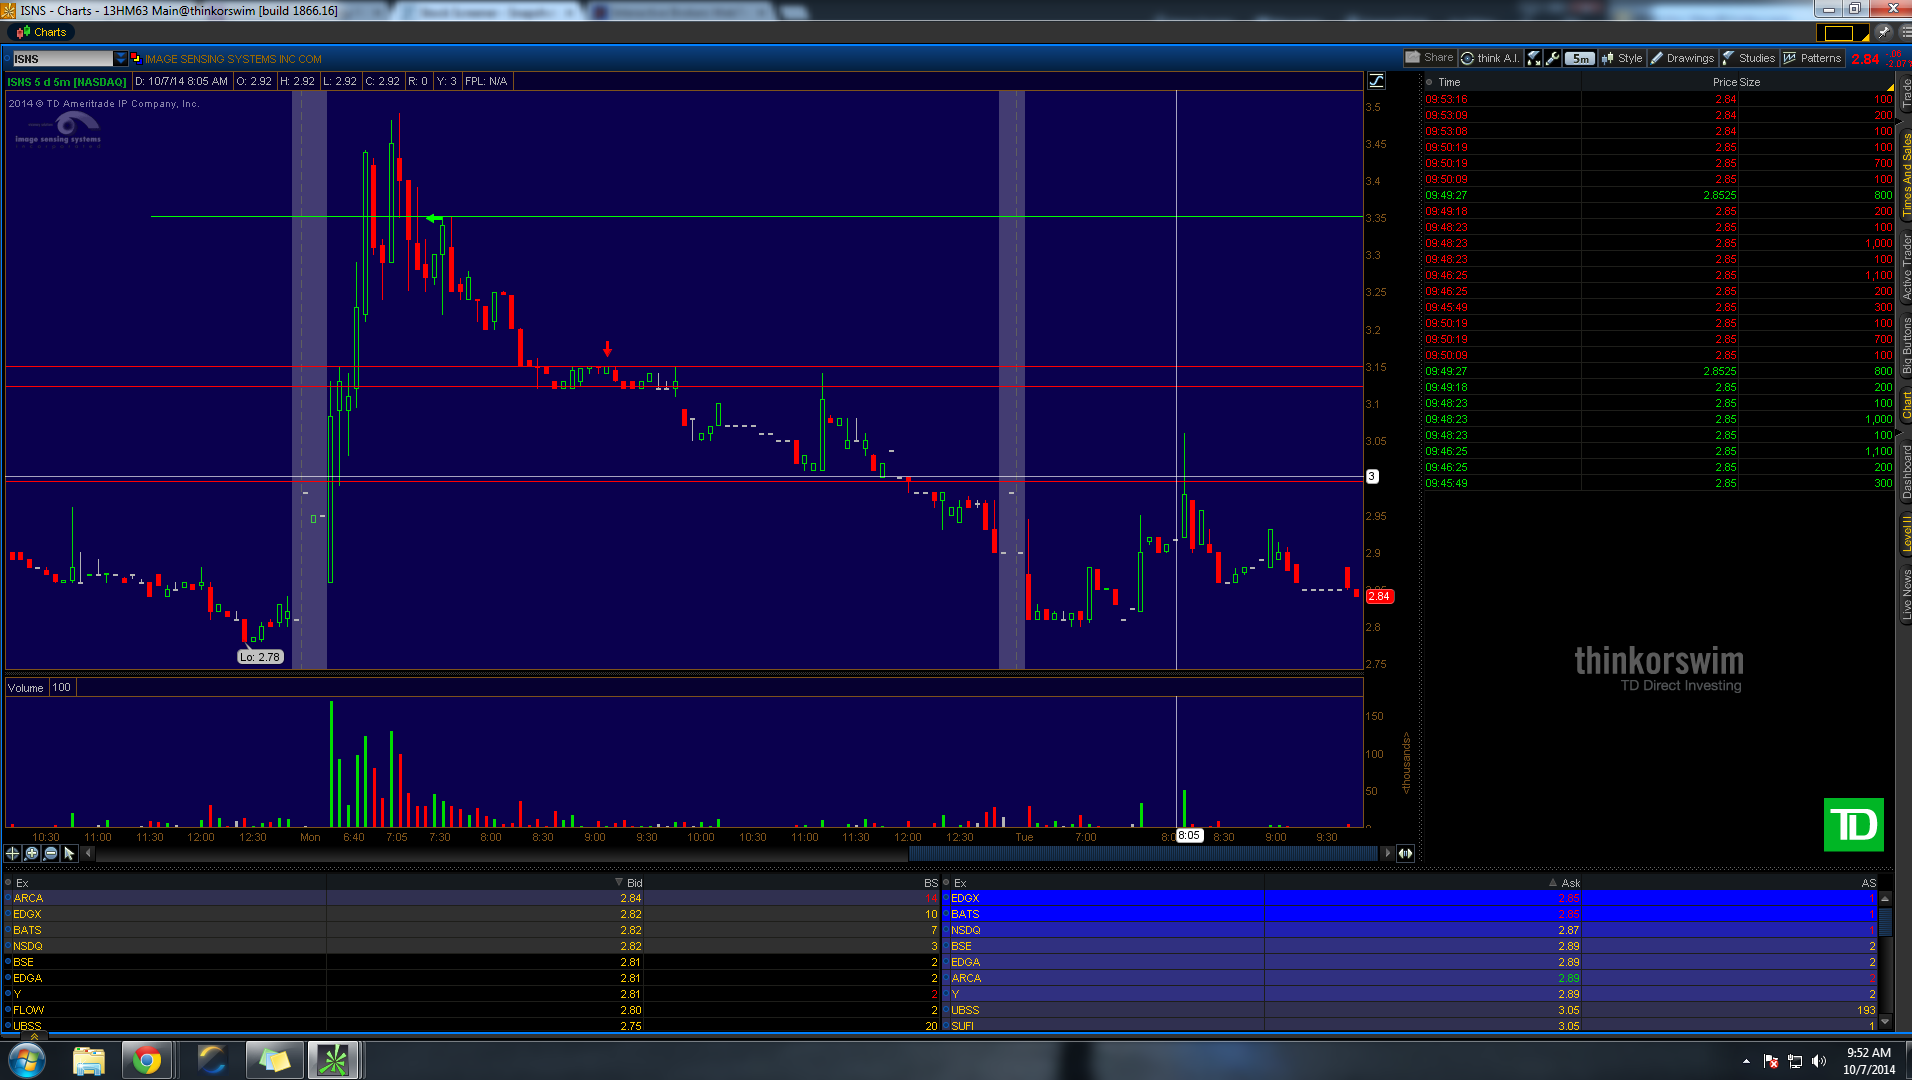1912x1080 pixels.
Task: Click the Ask column header
Action: click(1570, 883)
